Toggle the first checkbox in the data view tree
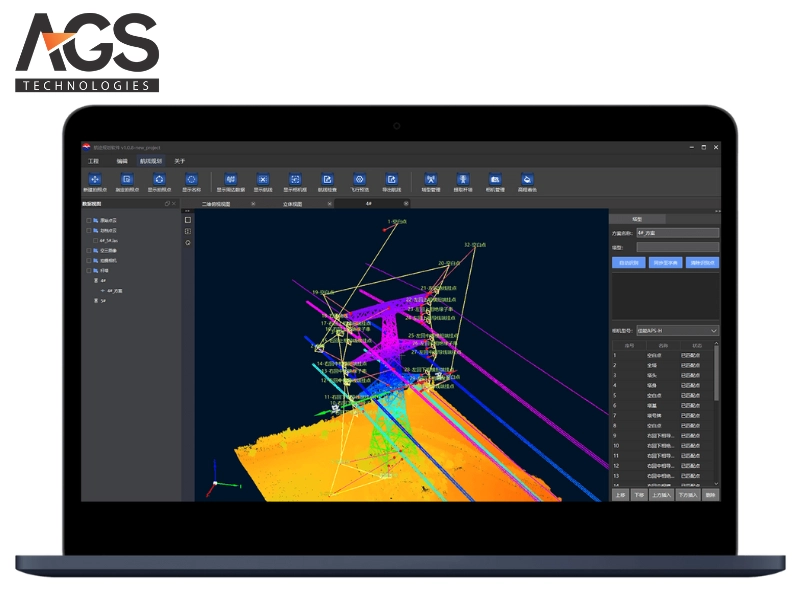This screenshot has height=600, width=800. click(x=88, y=220)
